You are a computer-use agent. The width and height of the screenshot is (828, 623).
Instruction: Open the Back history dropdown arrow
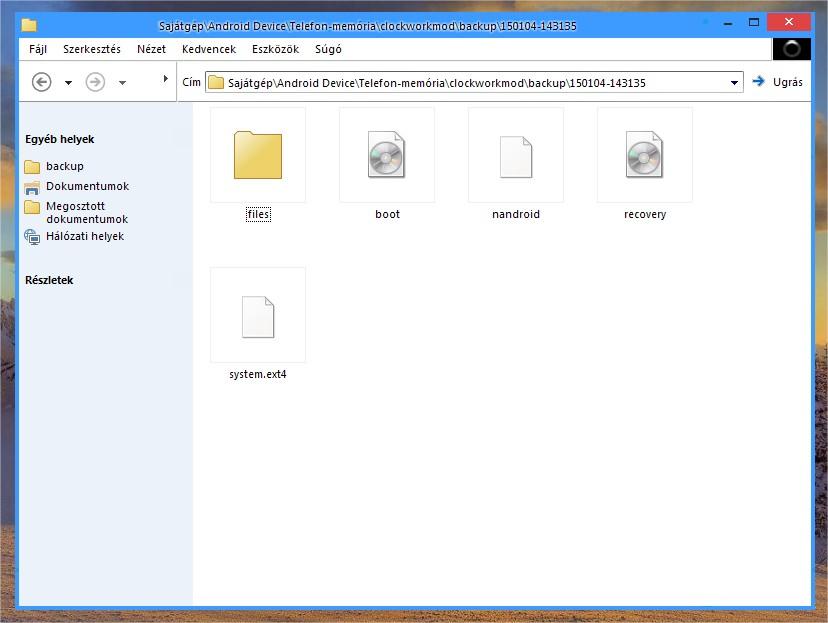pos(68,83)
